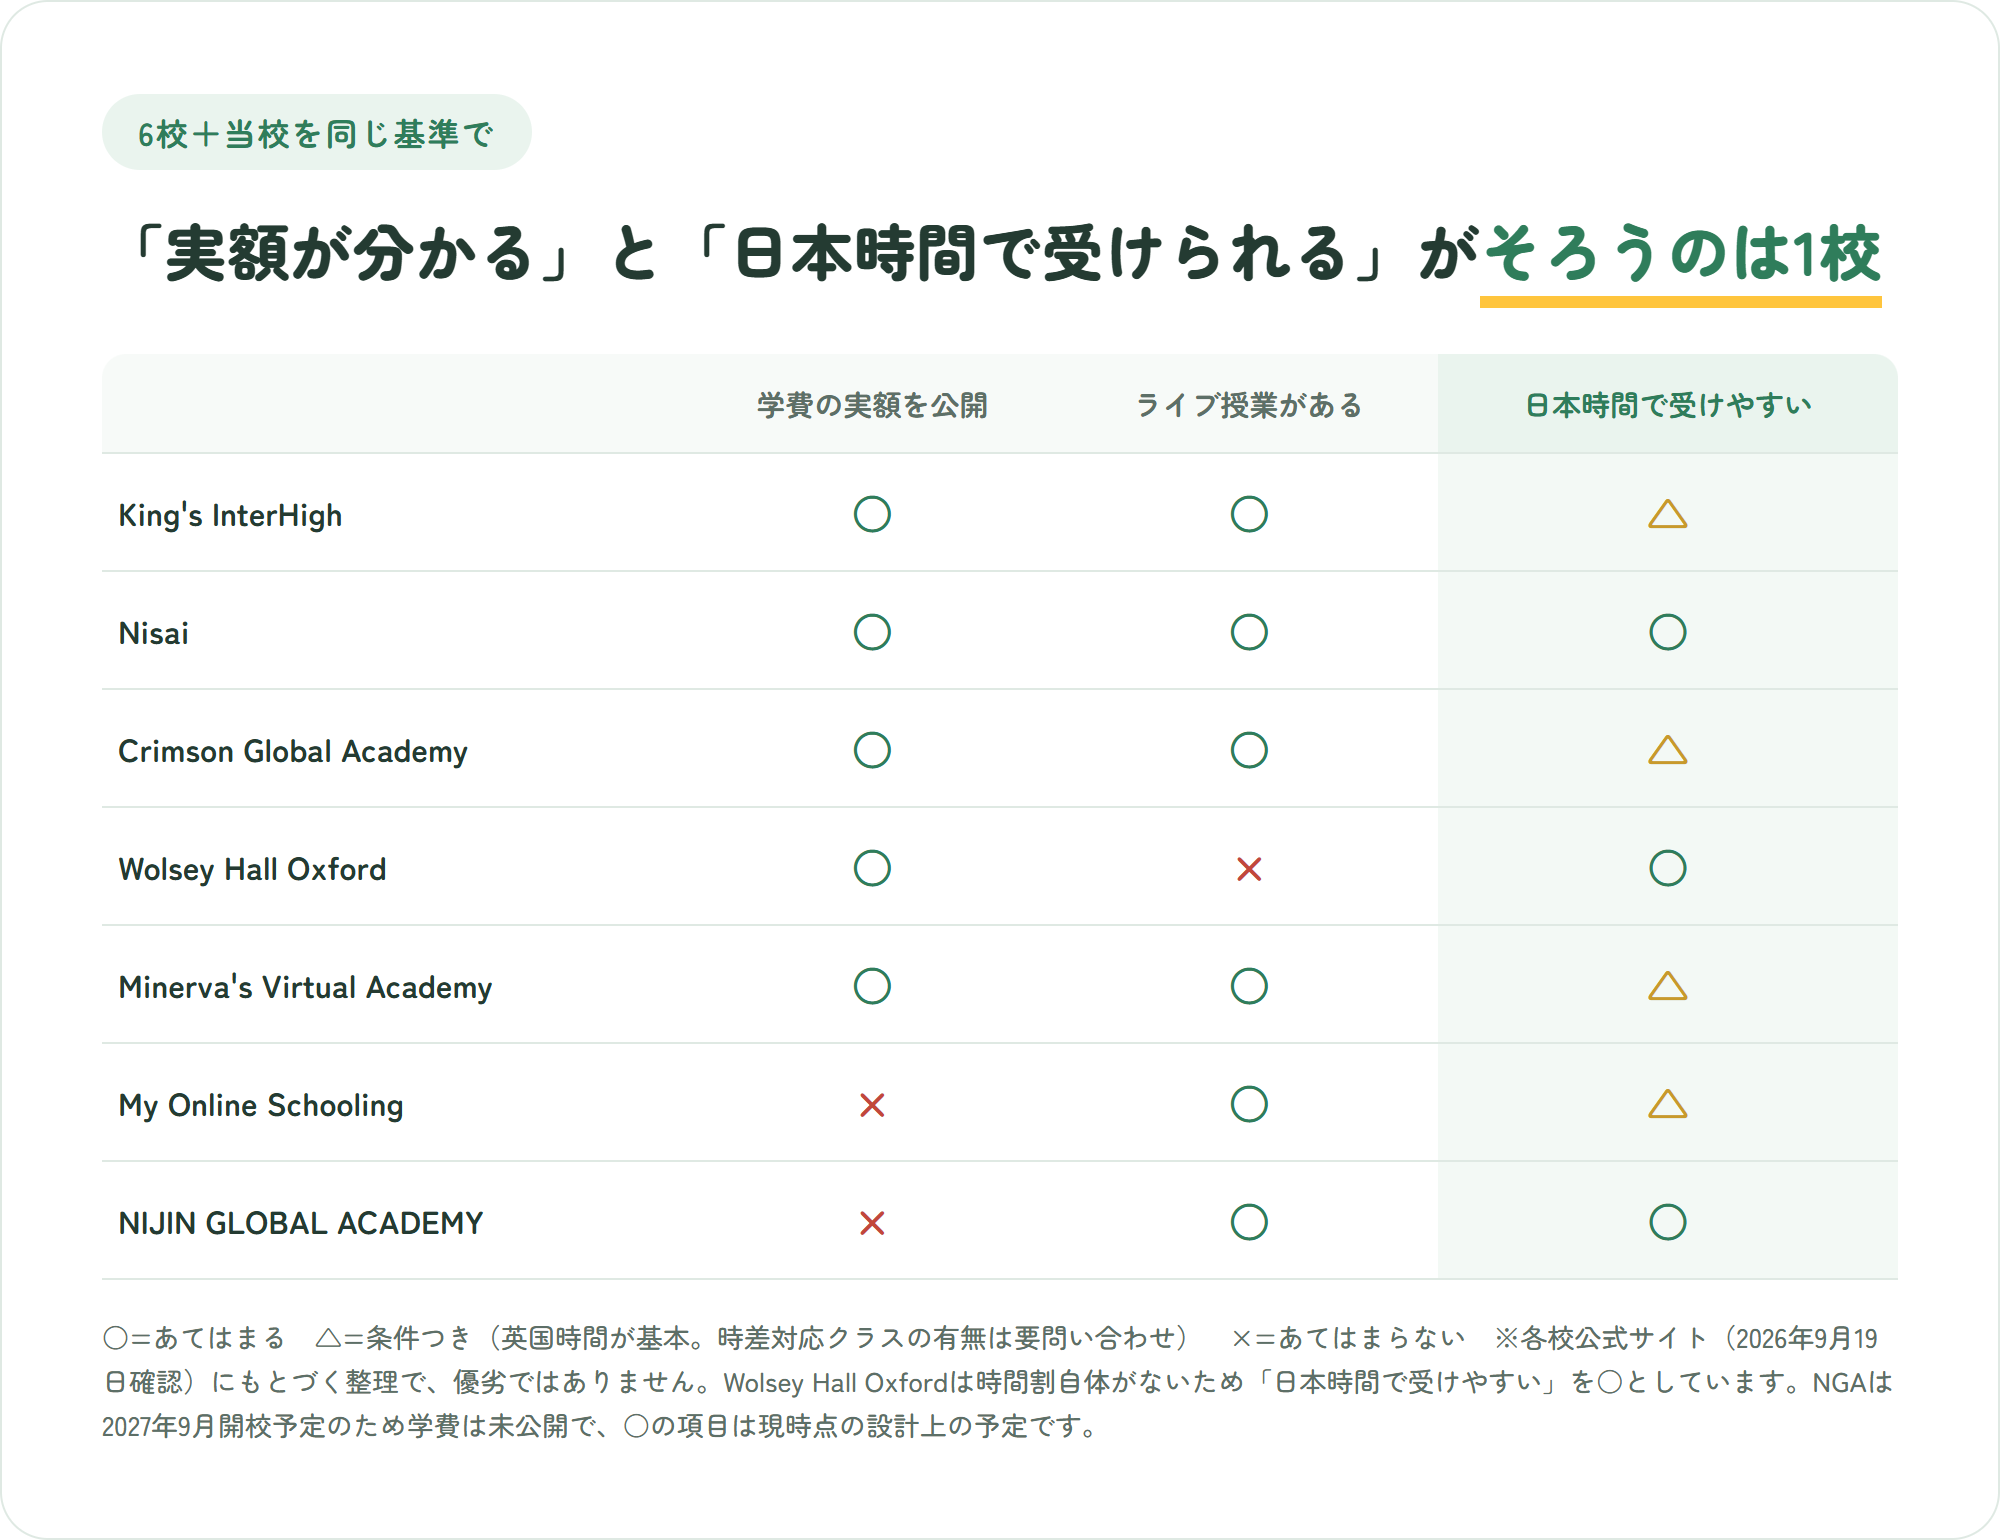
Task: Click Crimson Global Academy Japan-time triangle
Action: click(x=1668, y=750)
